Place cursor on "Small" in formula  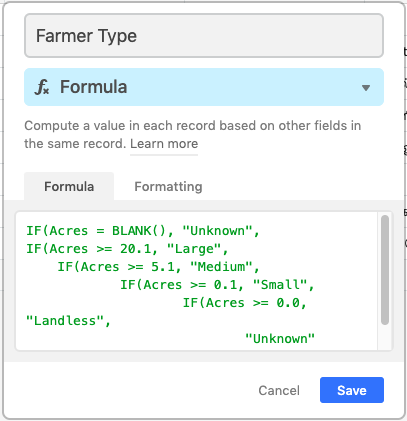coord(280,285)
